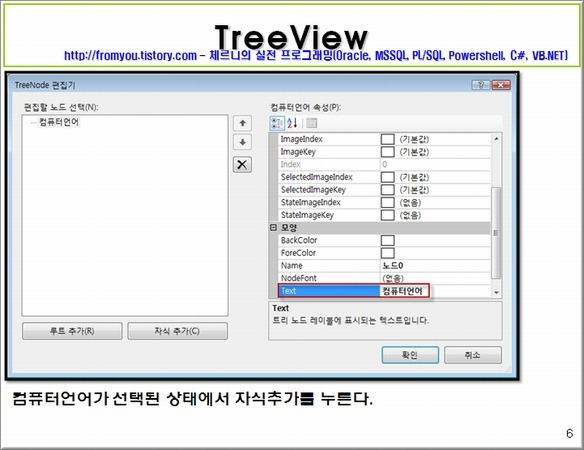Click the ImageKey image preview box

click(388, 152)
